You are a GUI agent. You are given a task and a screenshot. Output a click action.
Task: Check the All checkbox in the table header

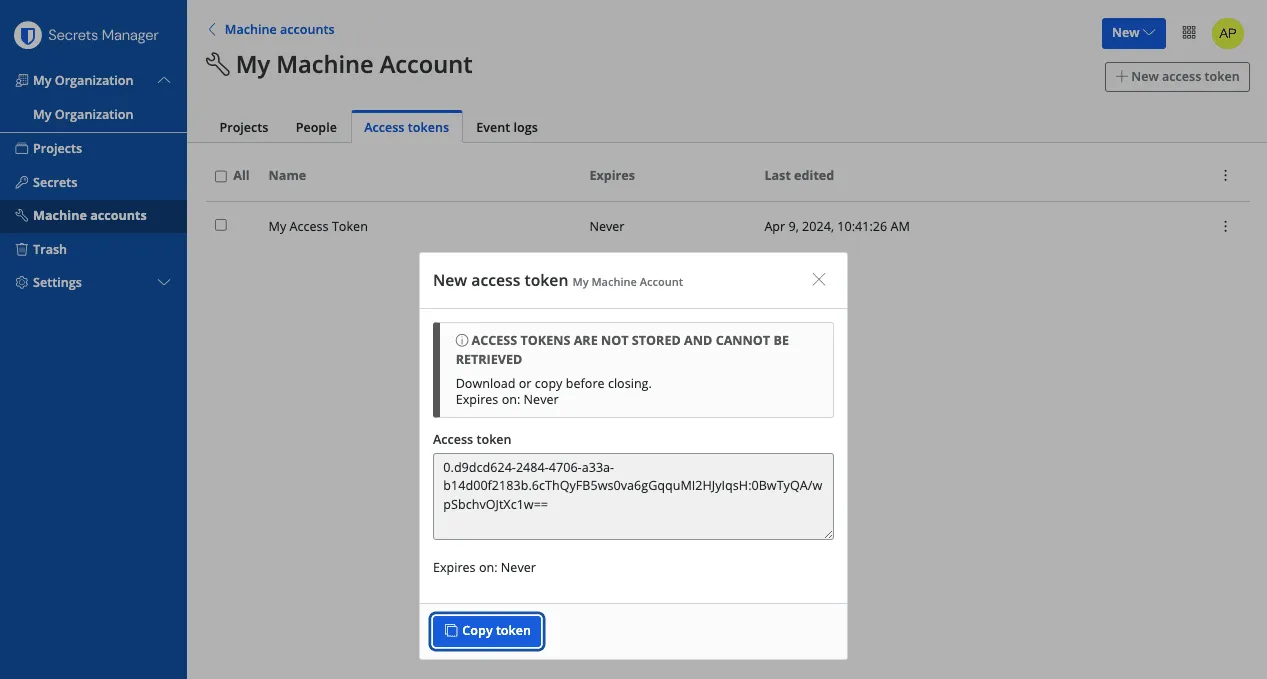click(220, 175)
